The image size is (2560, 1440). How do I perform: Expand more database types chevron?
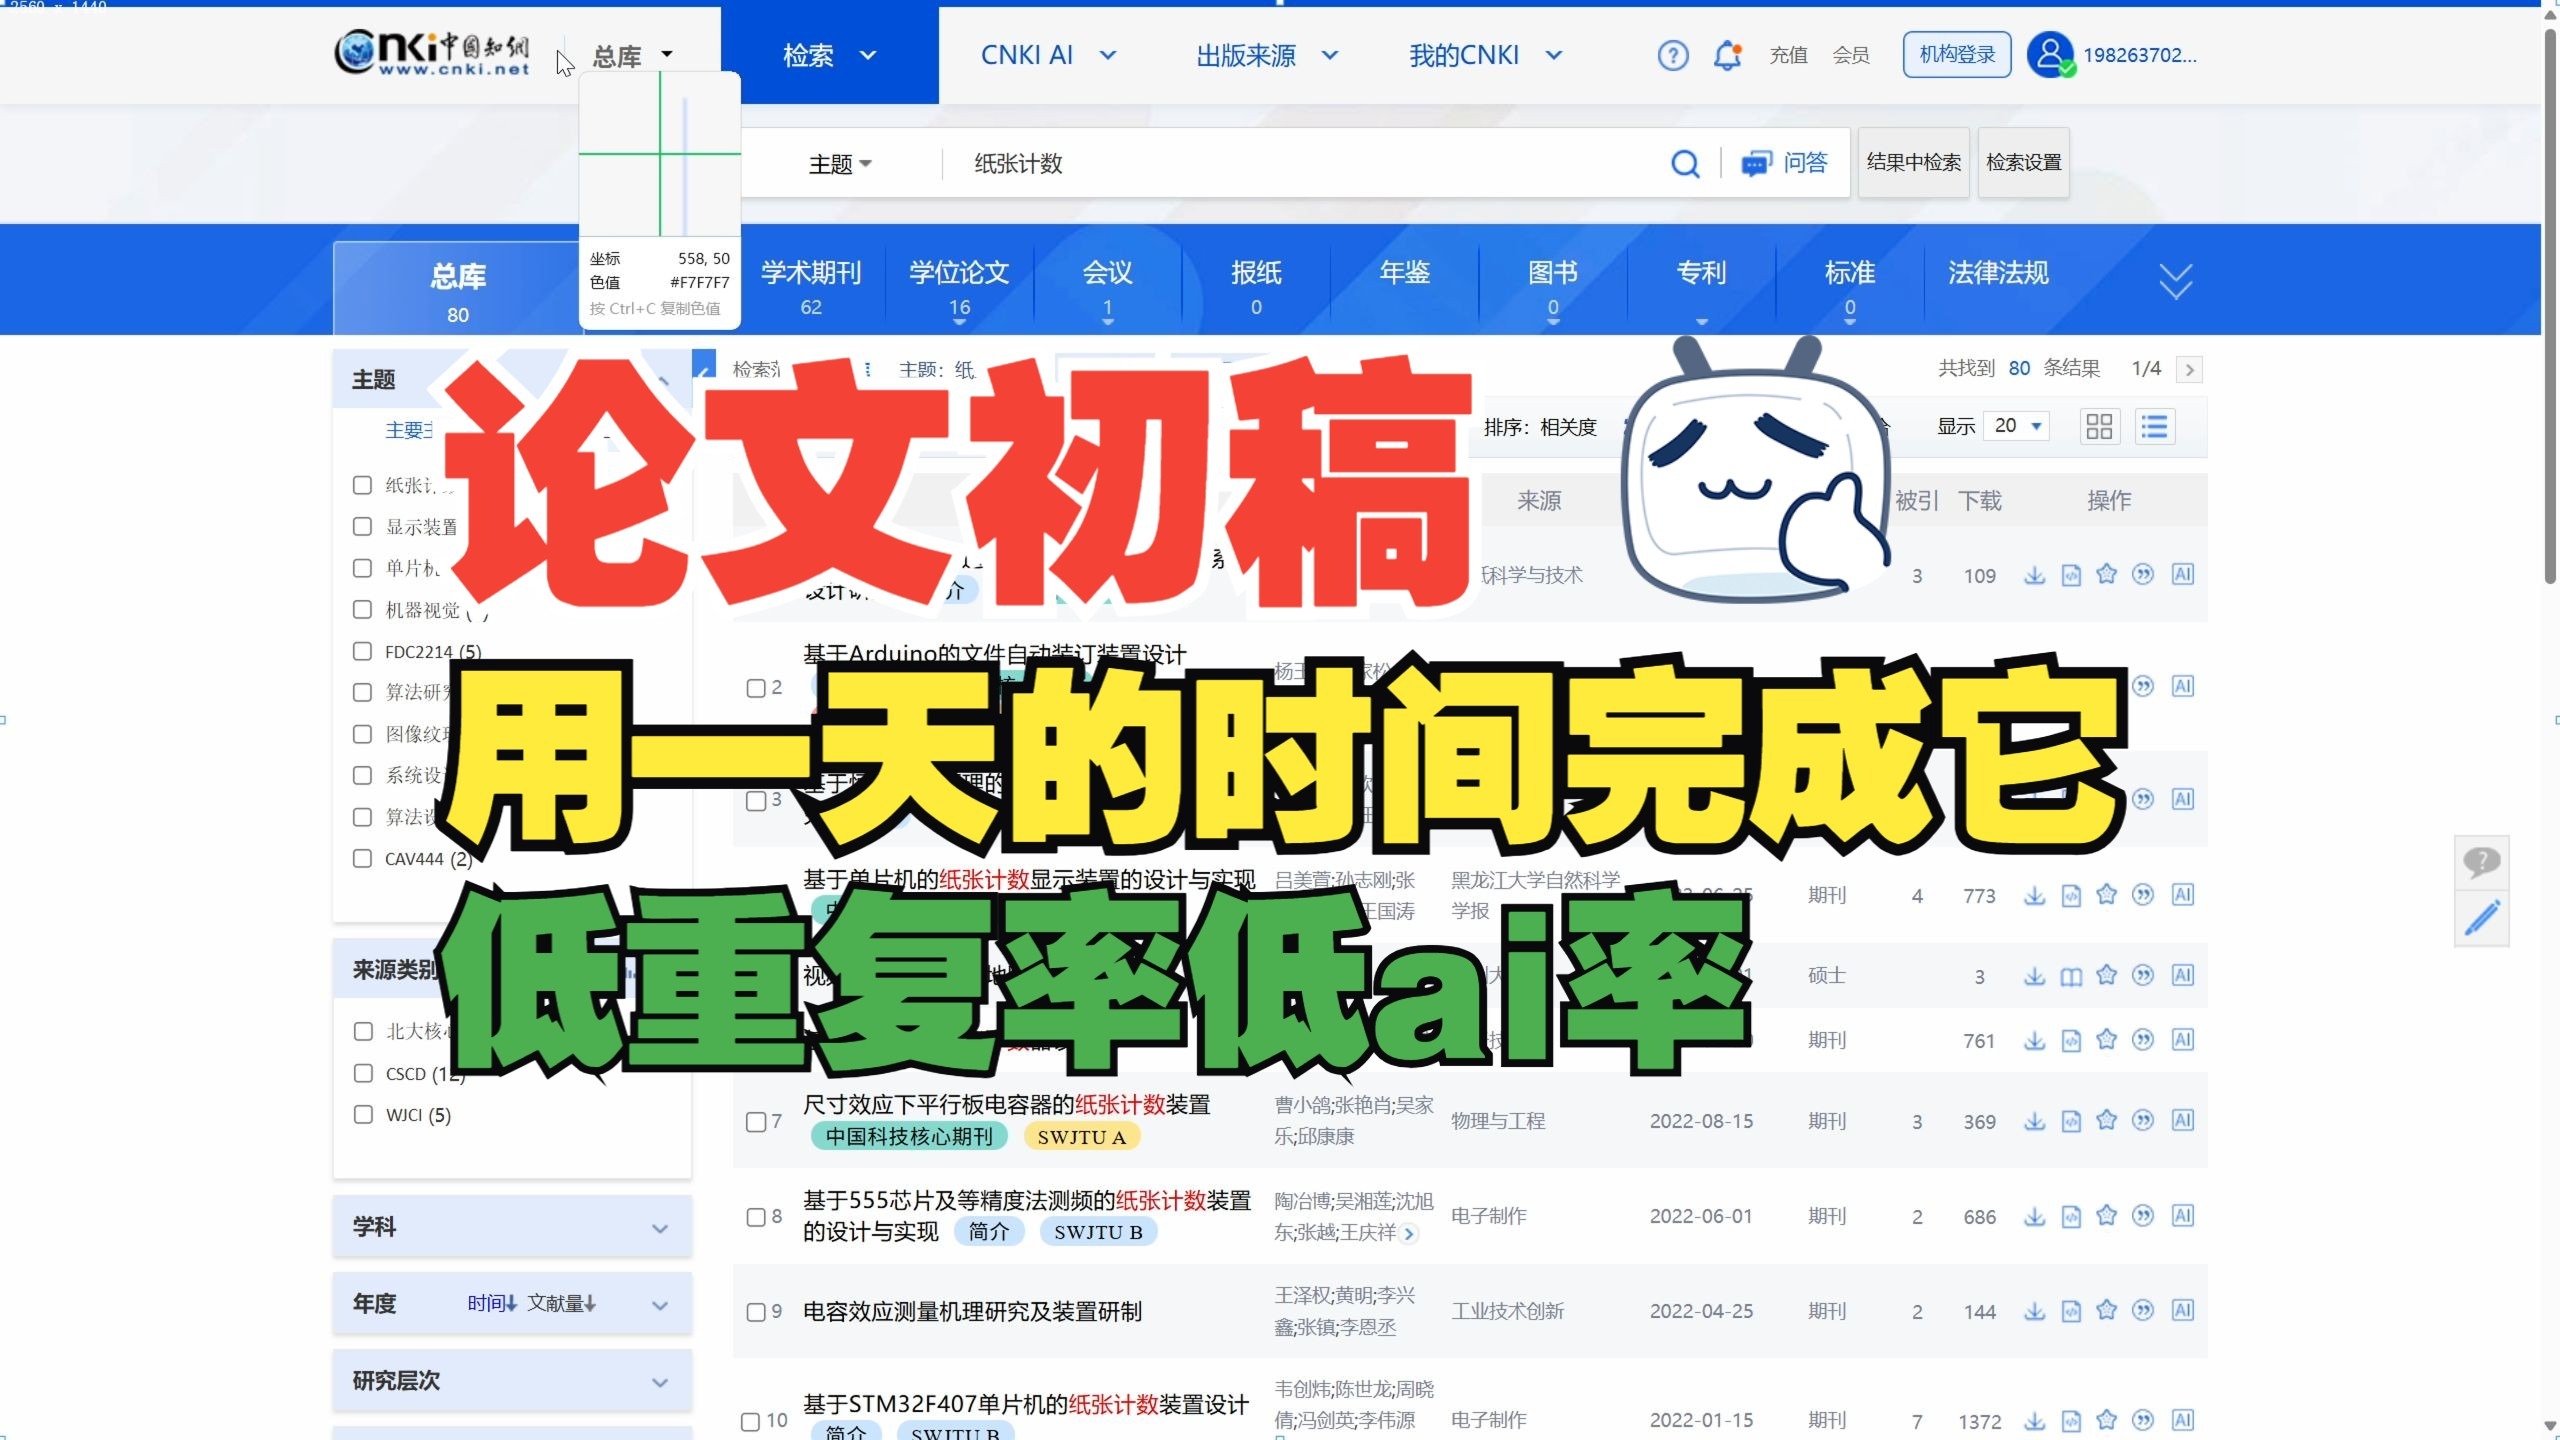[x=2175, y=281]
